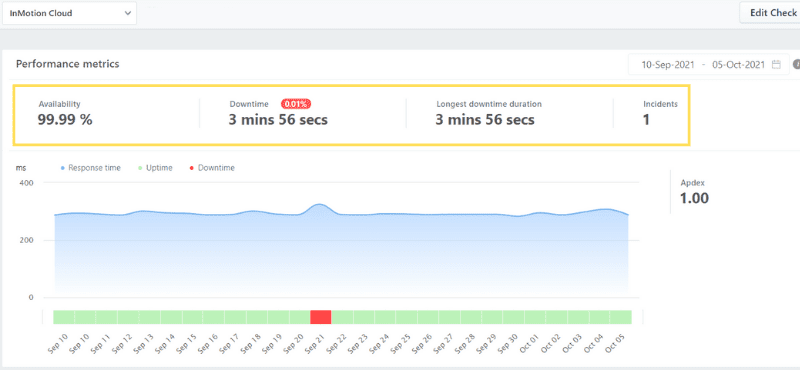
Task: Click the Downtime 3 mins 56 secs value
Action: [x=278, y=120]
